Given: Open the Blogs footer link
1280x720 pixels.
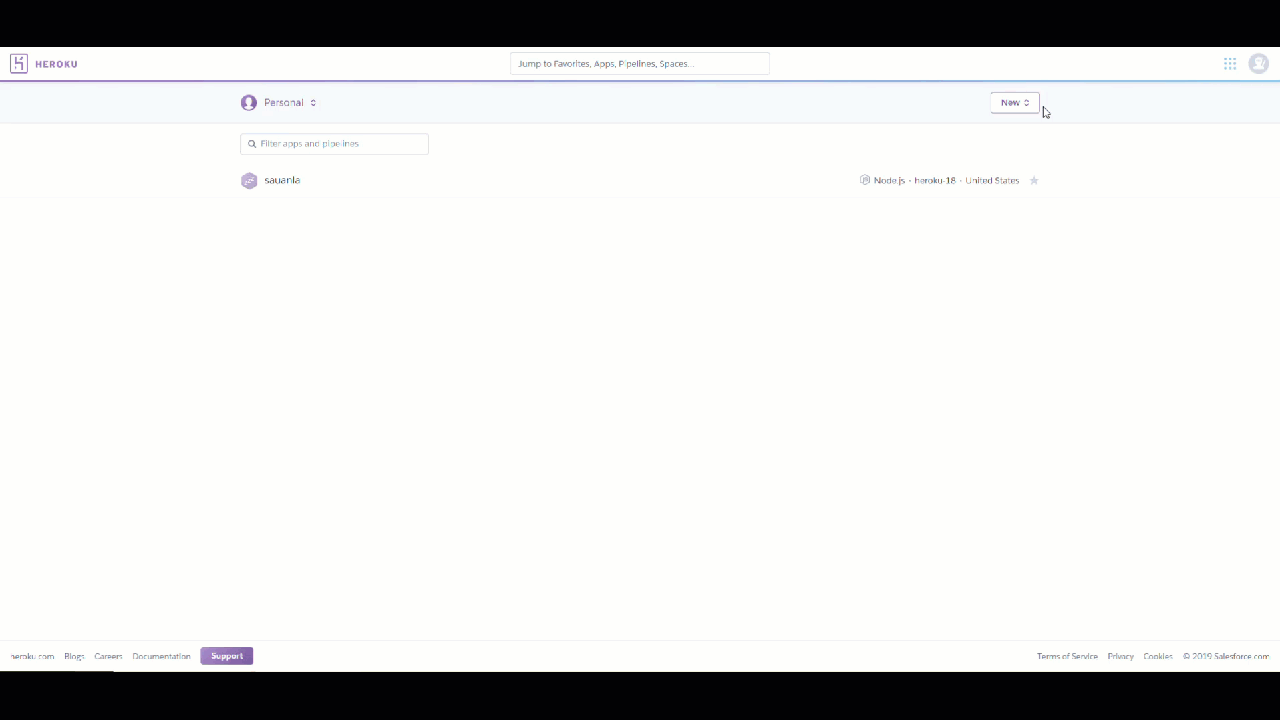Looking at the screenshot, I should pos(74,657).
